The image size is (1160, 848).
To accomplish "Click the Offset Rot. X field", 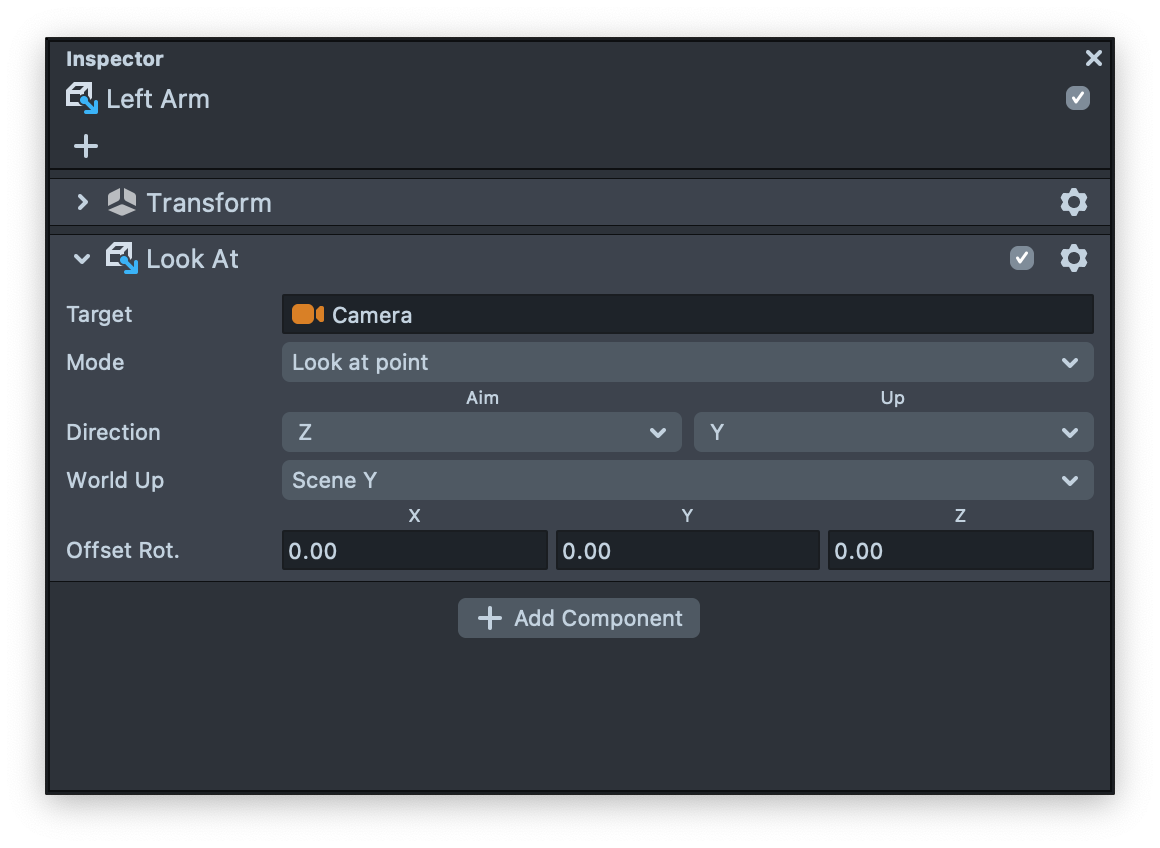I will (x=414, y=551).
